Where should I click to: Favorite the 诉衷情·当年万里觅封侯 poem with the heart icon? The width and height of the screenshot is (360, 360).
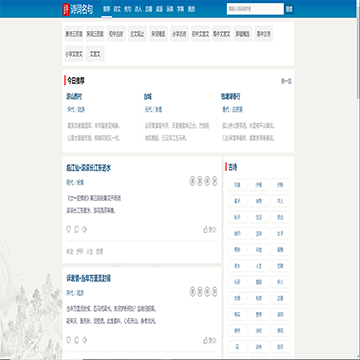click(x=69, y=340)
